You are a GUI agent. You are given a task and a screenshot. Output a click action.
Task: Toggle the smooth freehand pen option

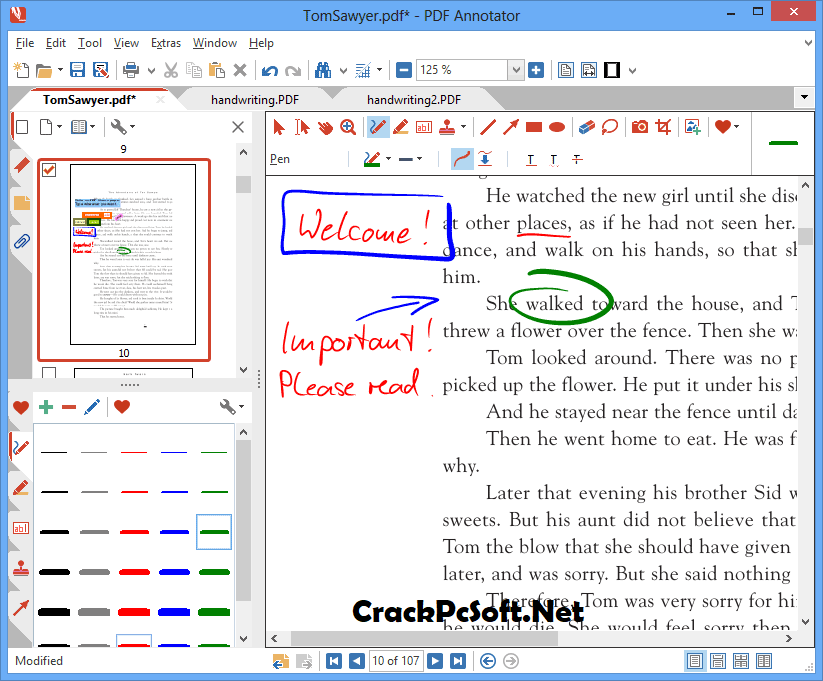(462, 159)
